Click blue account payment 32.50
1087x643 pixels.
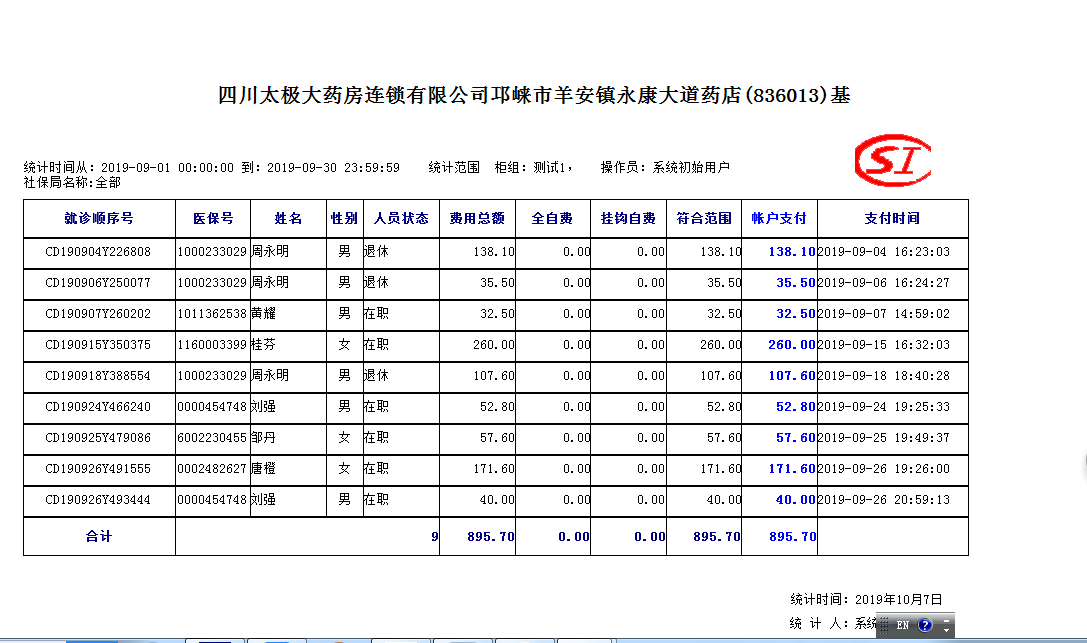click(x=796, y=314)
